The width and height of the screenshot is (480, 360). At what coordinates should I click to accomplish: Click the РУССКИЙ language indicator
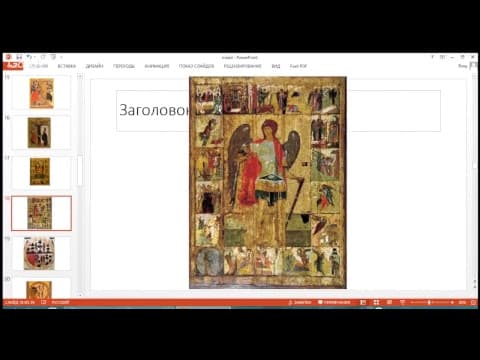tap(61, 302)
